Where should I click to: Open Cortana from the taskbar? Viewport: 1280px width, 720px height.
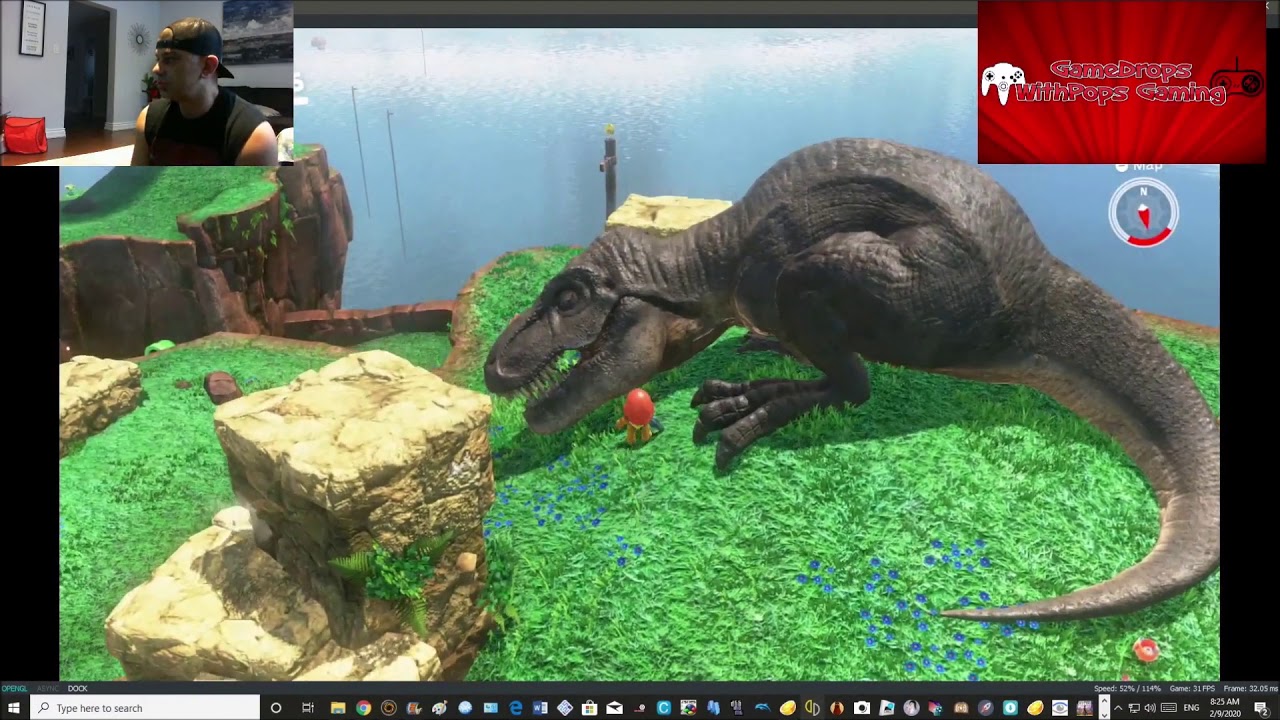(x=276, y=708)
